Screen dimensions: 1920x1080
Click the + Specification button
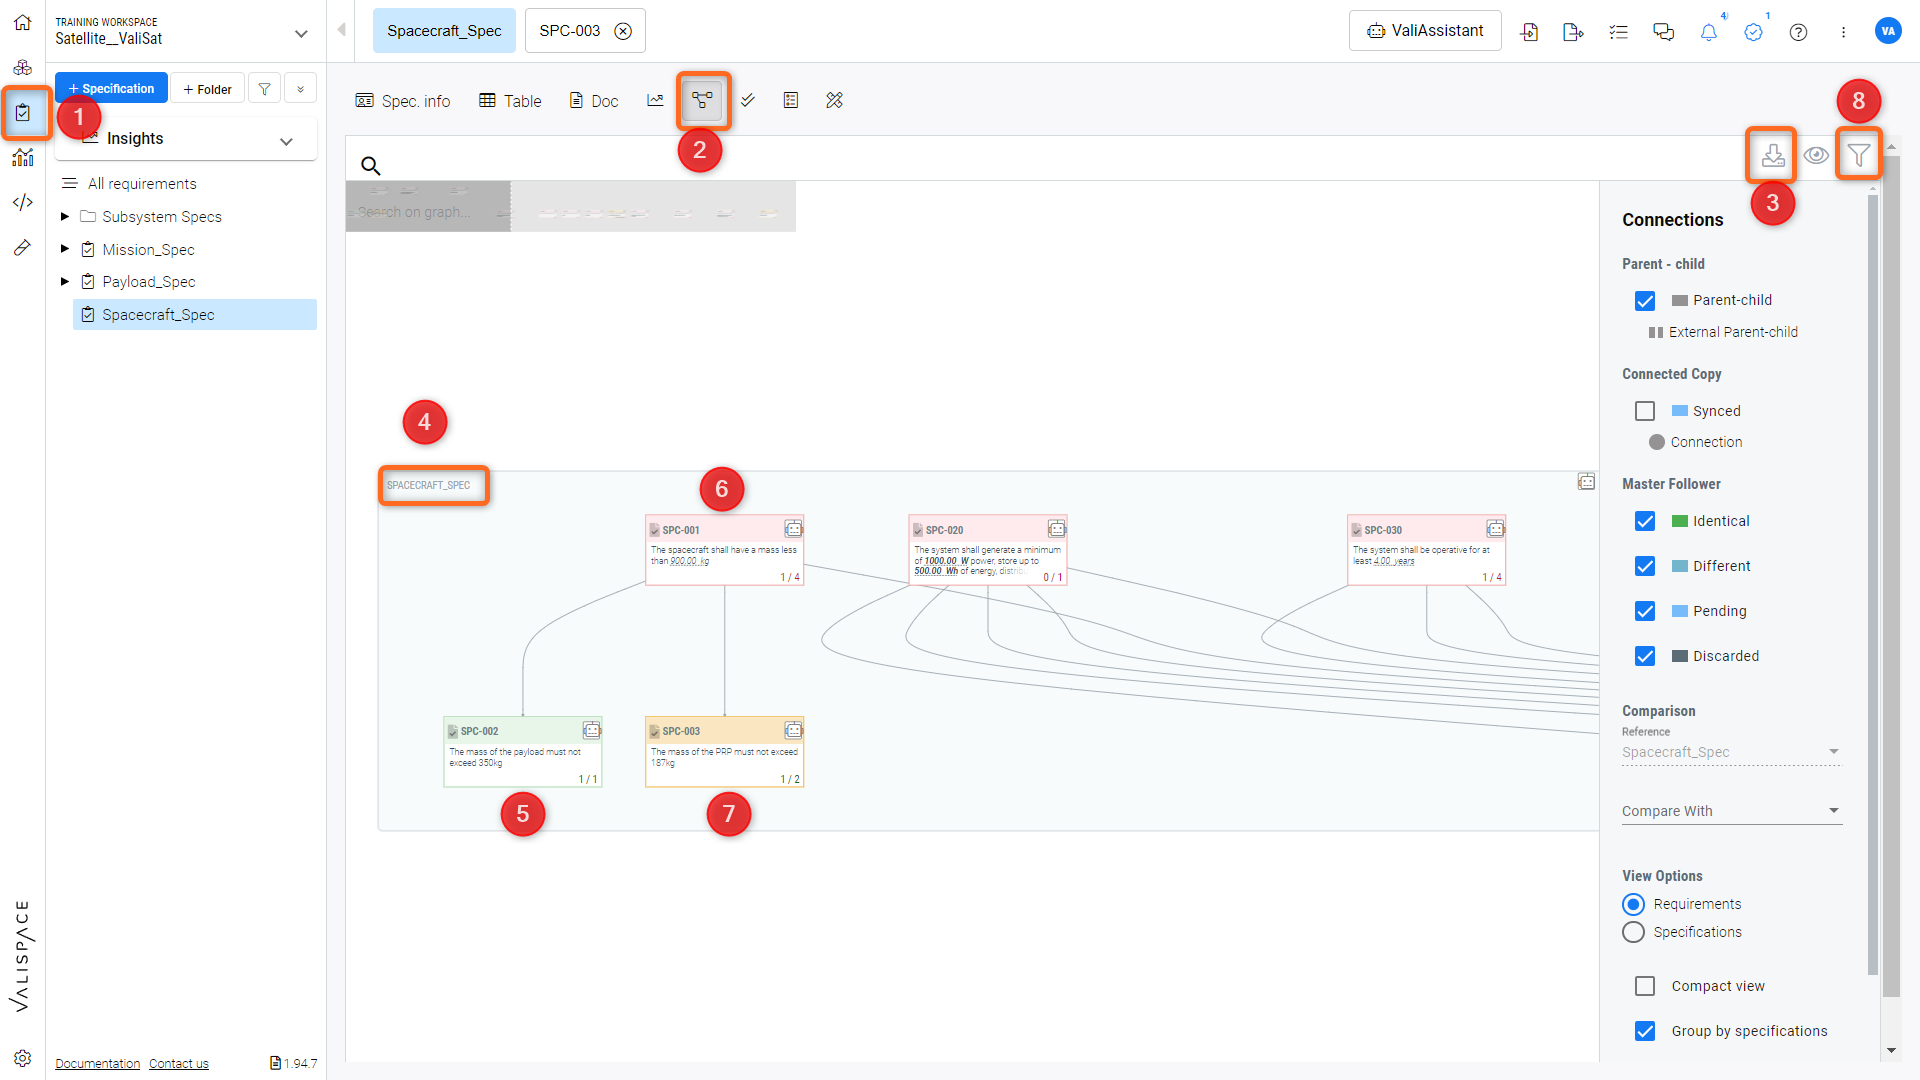tap(111, 89)
